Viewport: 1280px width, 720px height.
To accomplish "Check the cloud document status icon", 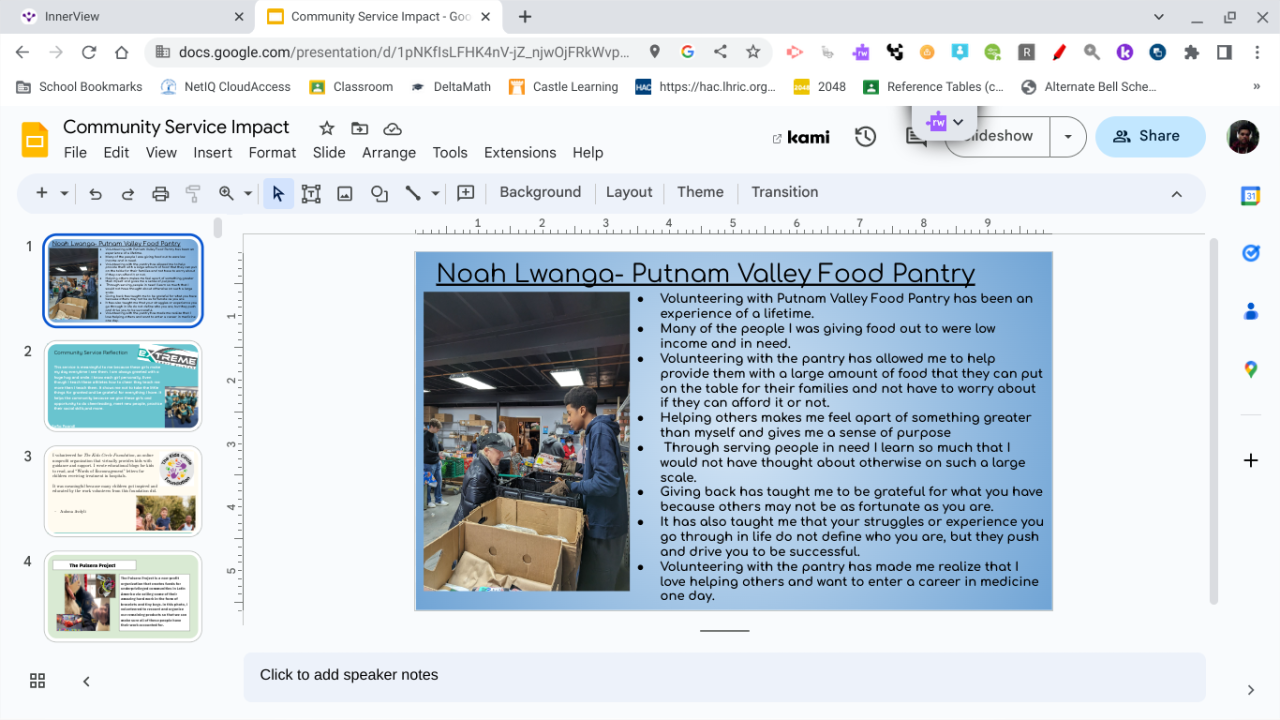I will (392, 128).
